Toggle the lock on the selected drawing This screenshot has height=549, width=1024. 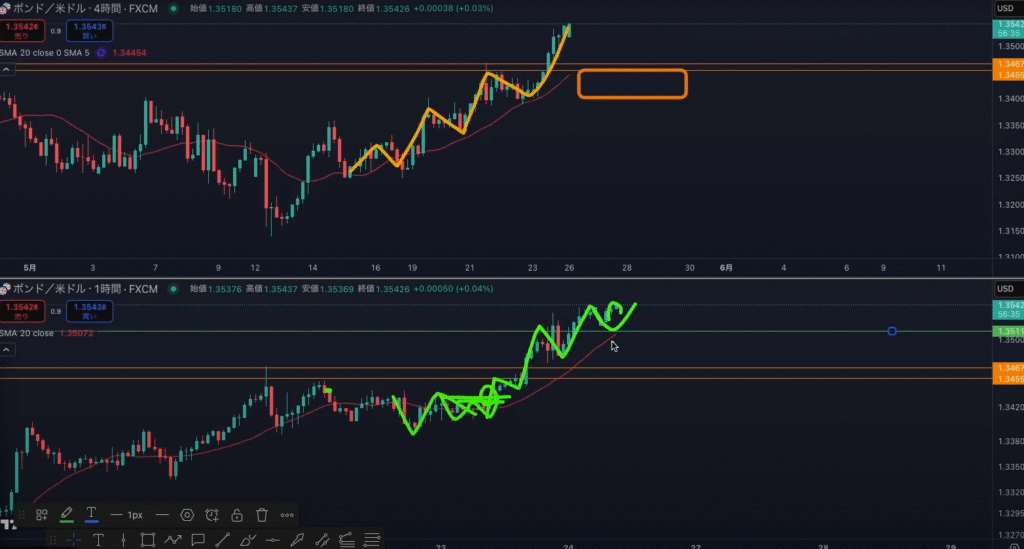237,515
